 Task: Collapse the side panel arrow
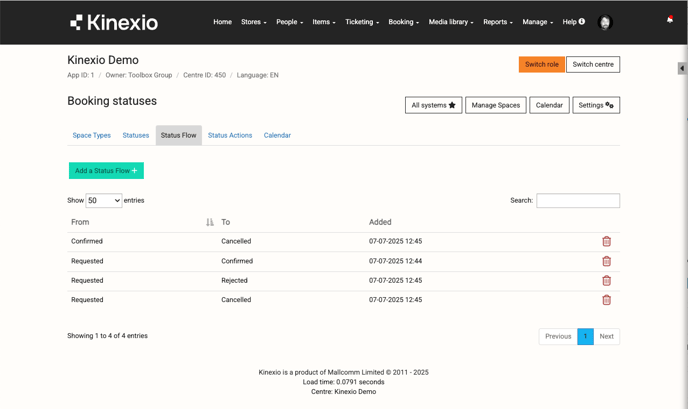click(x=682, y=69)
